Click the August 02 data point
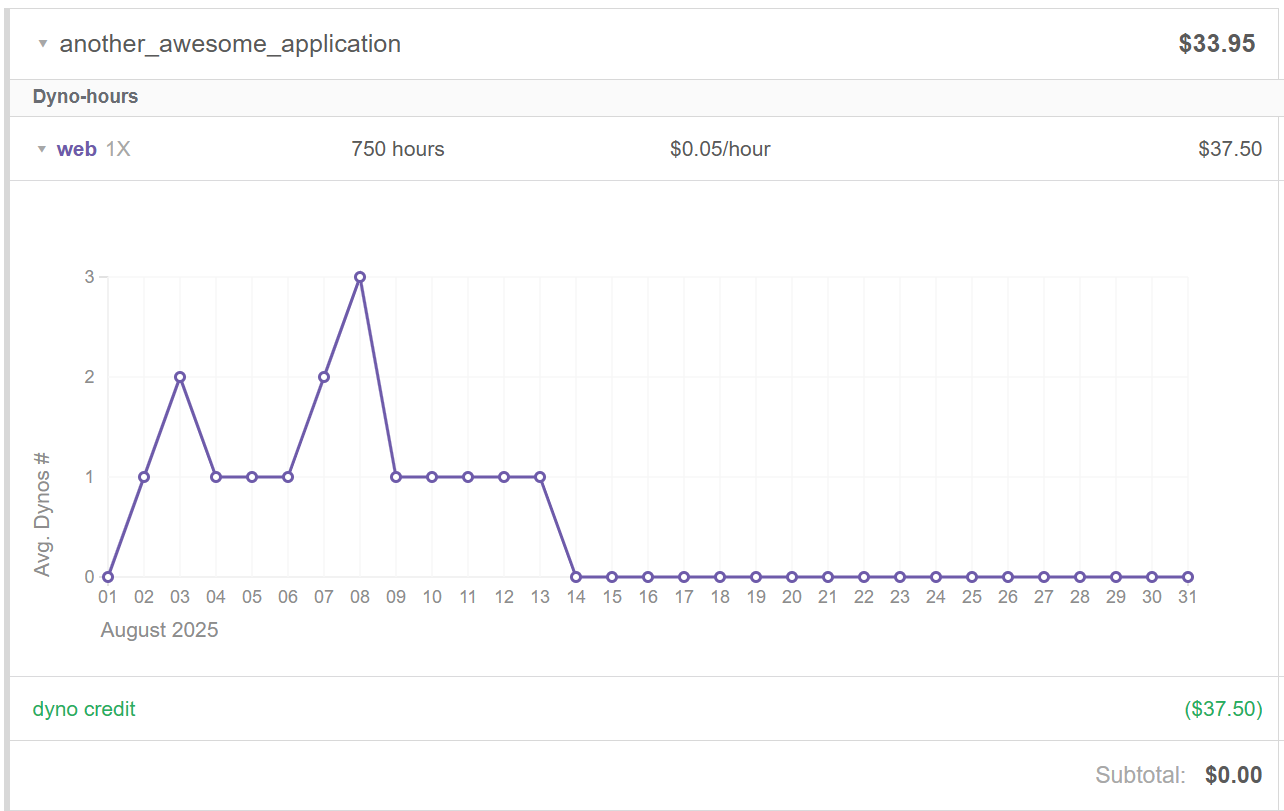 (144, 477)
